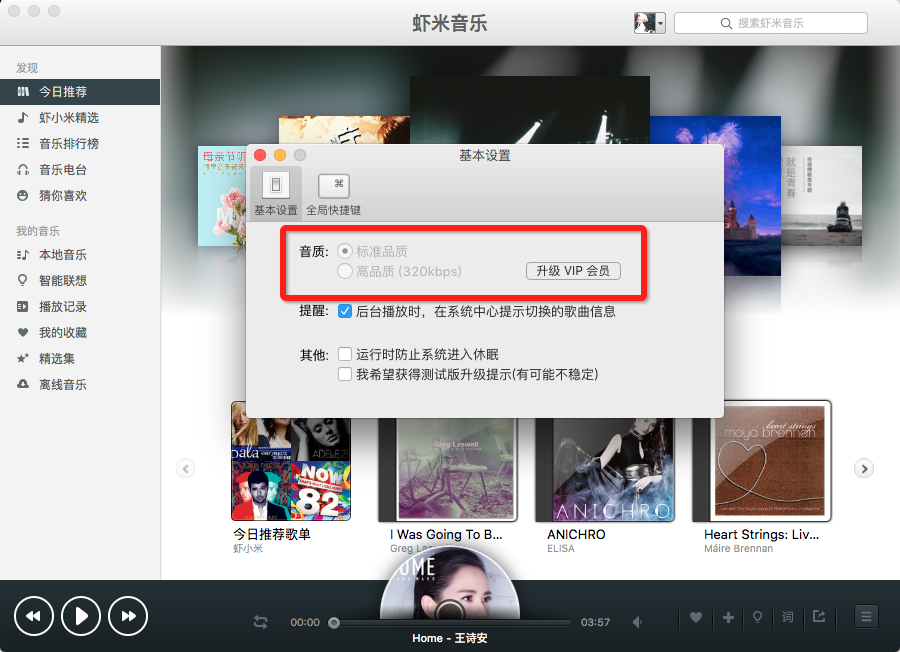The image size is (900, 652).
Task: Click the Máire Brennan artist name
Action: tap(738, 549)
